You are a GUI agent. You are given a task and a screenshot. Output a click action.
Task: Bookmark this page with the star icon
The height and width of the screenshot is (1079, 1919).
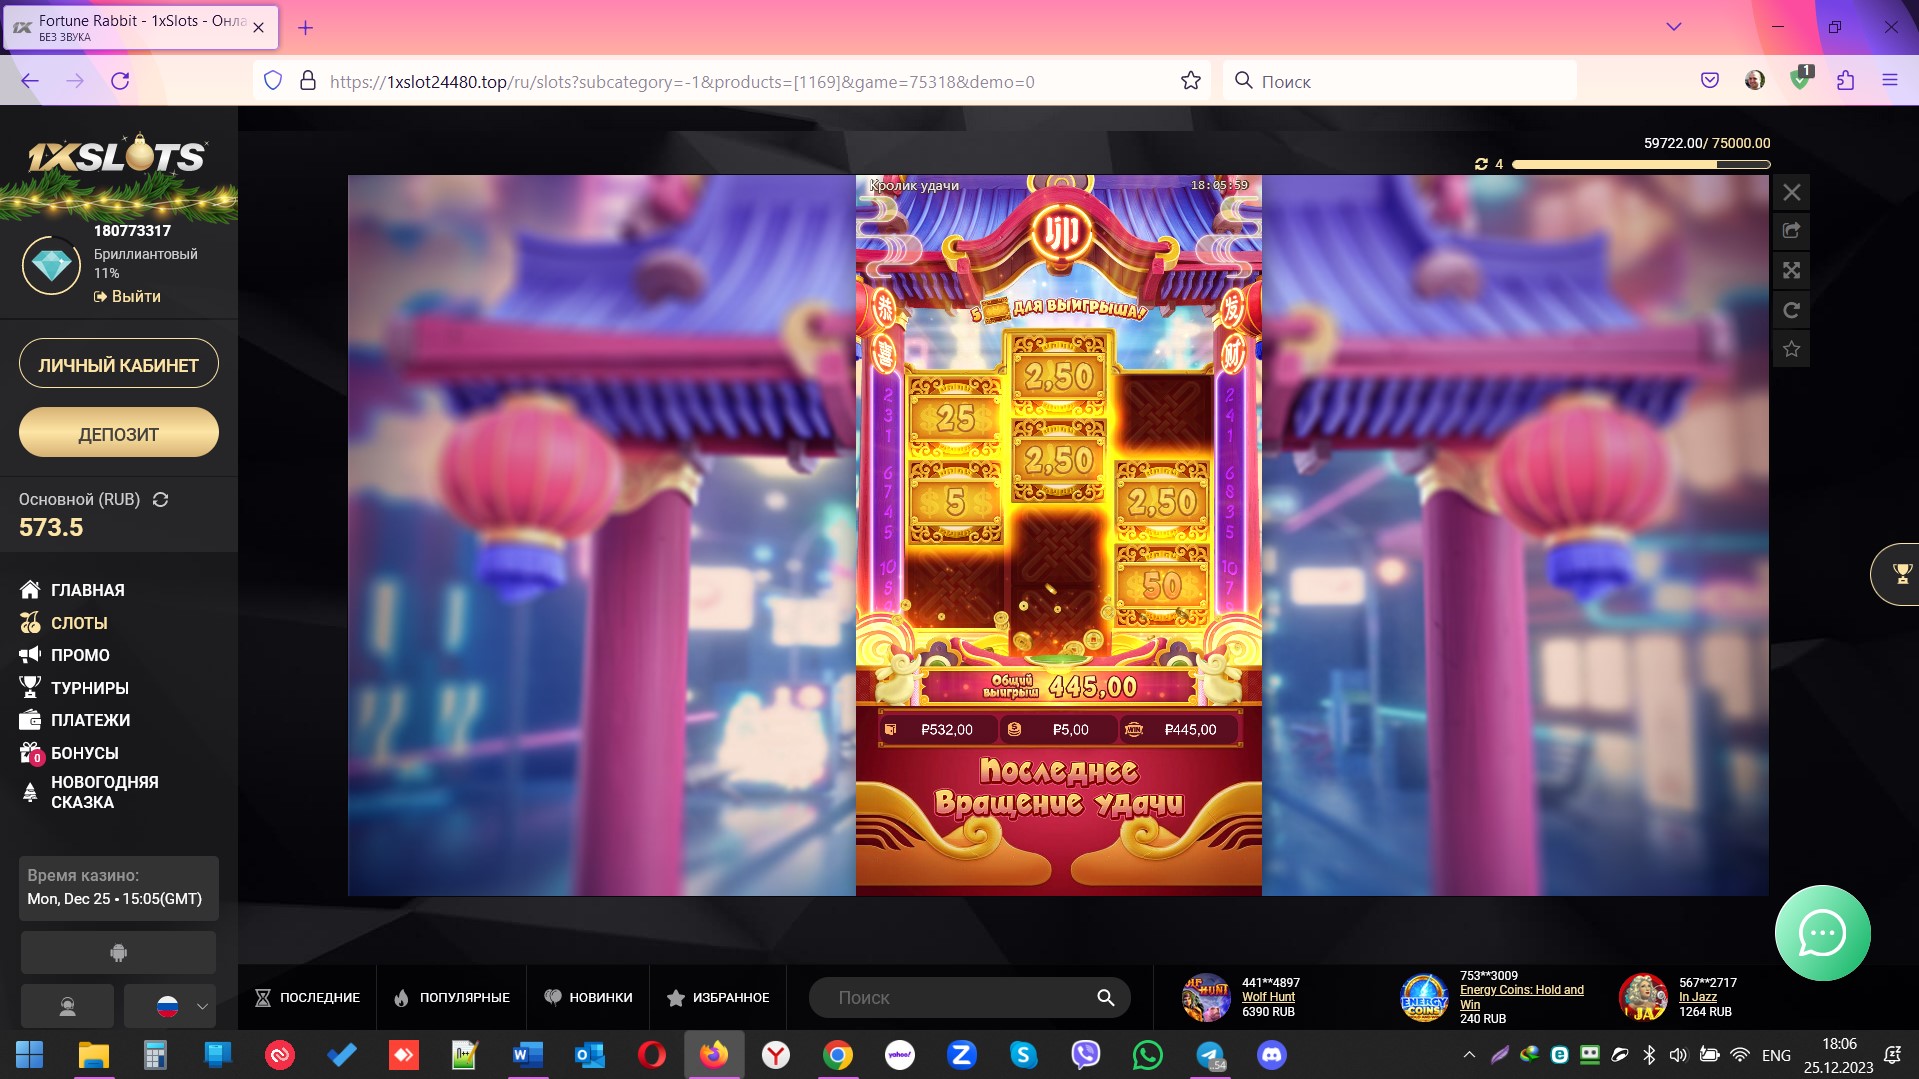point(1190,81)
